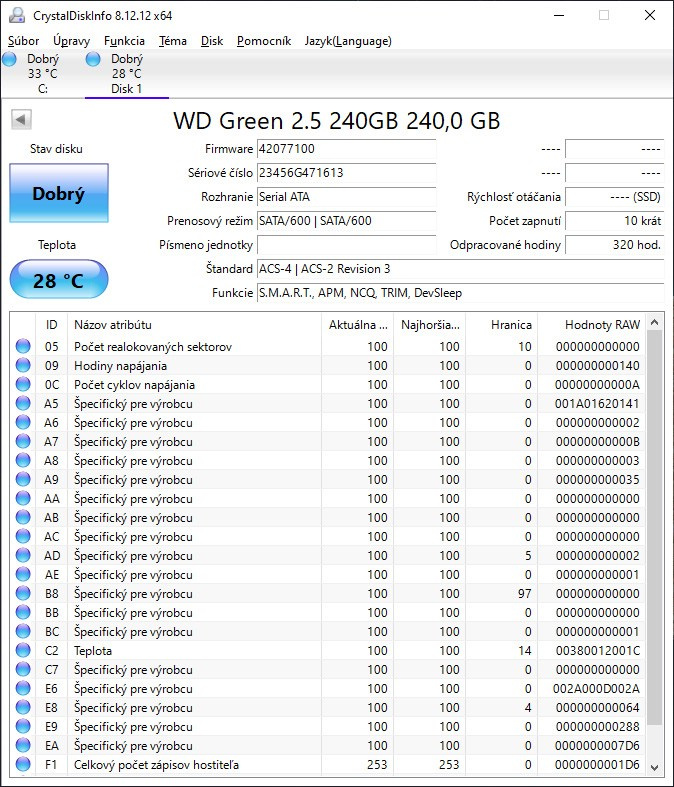Click status orb of attribute A9
The image size is (674, 787).
23,479
